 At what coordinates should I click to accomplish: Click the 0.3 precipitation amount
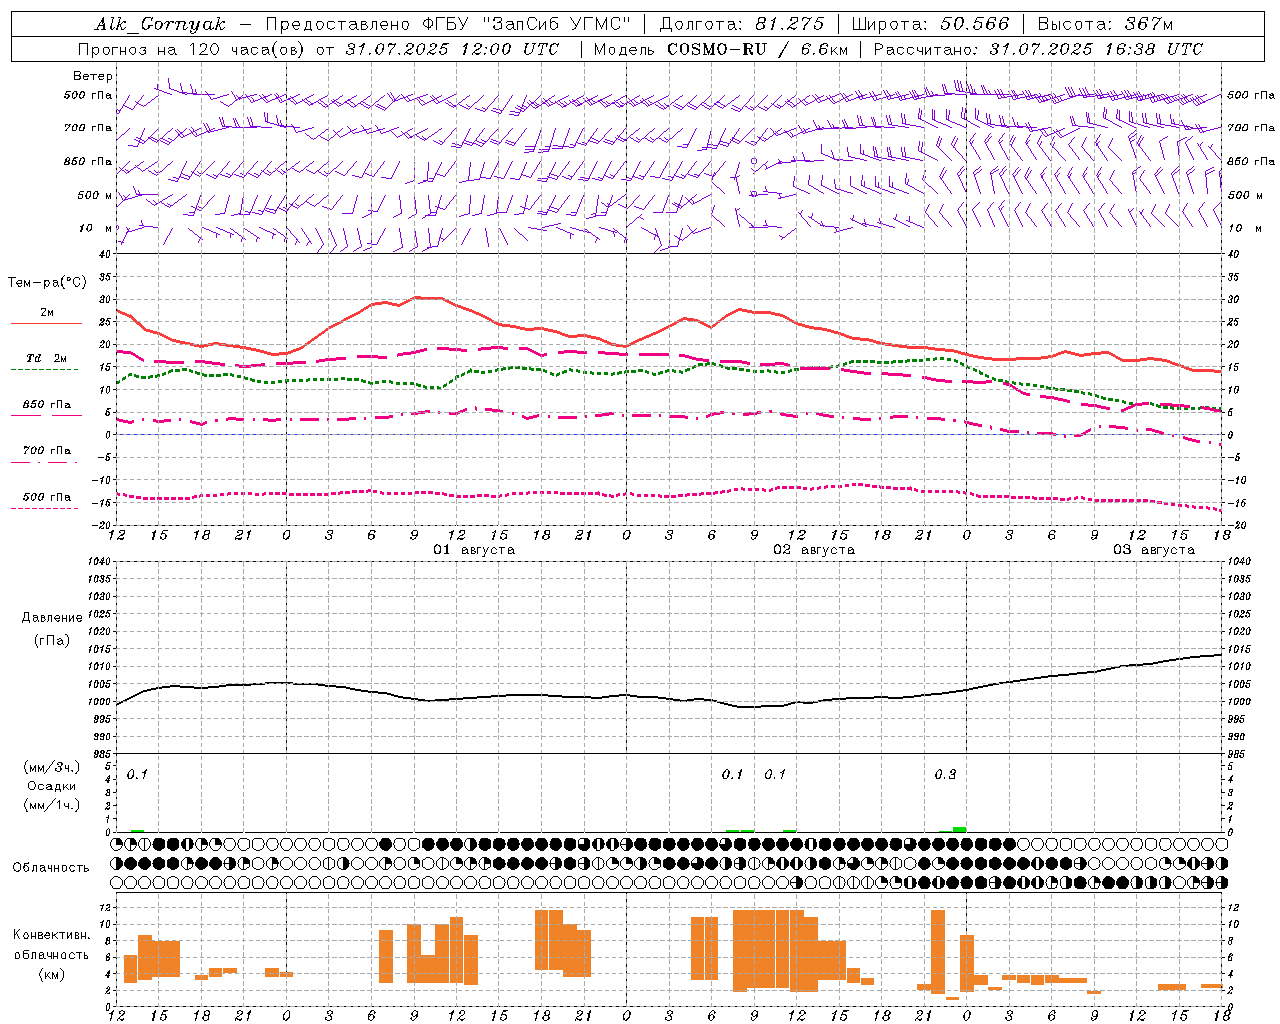point(945,774)
